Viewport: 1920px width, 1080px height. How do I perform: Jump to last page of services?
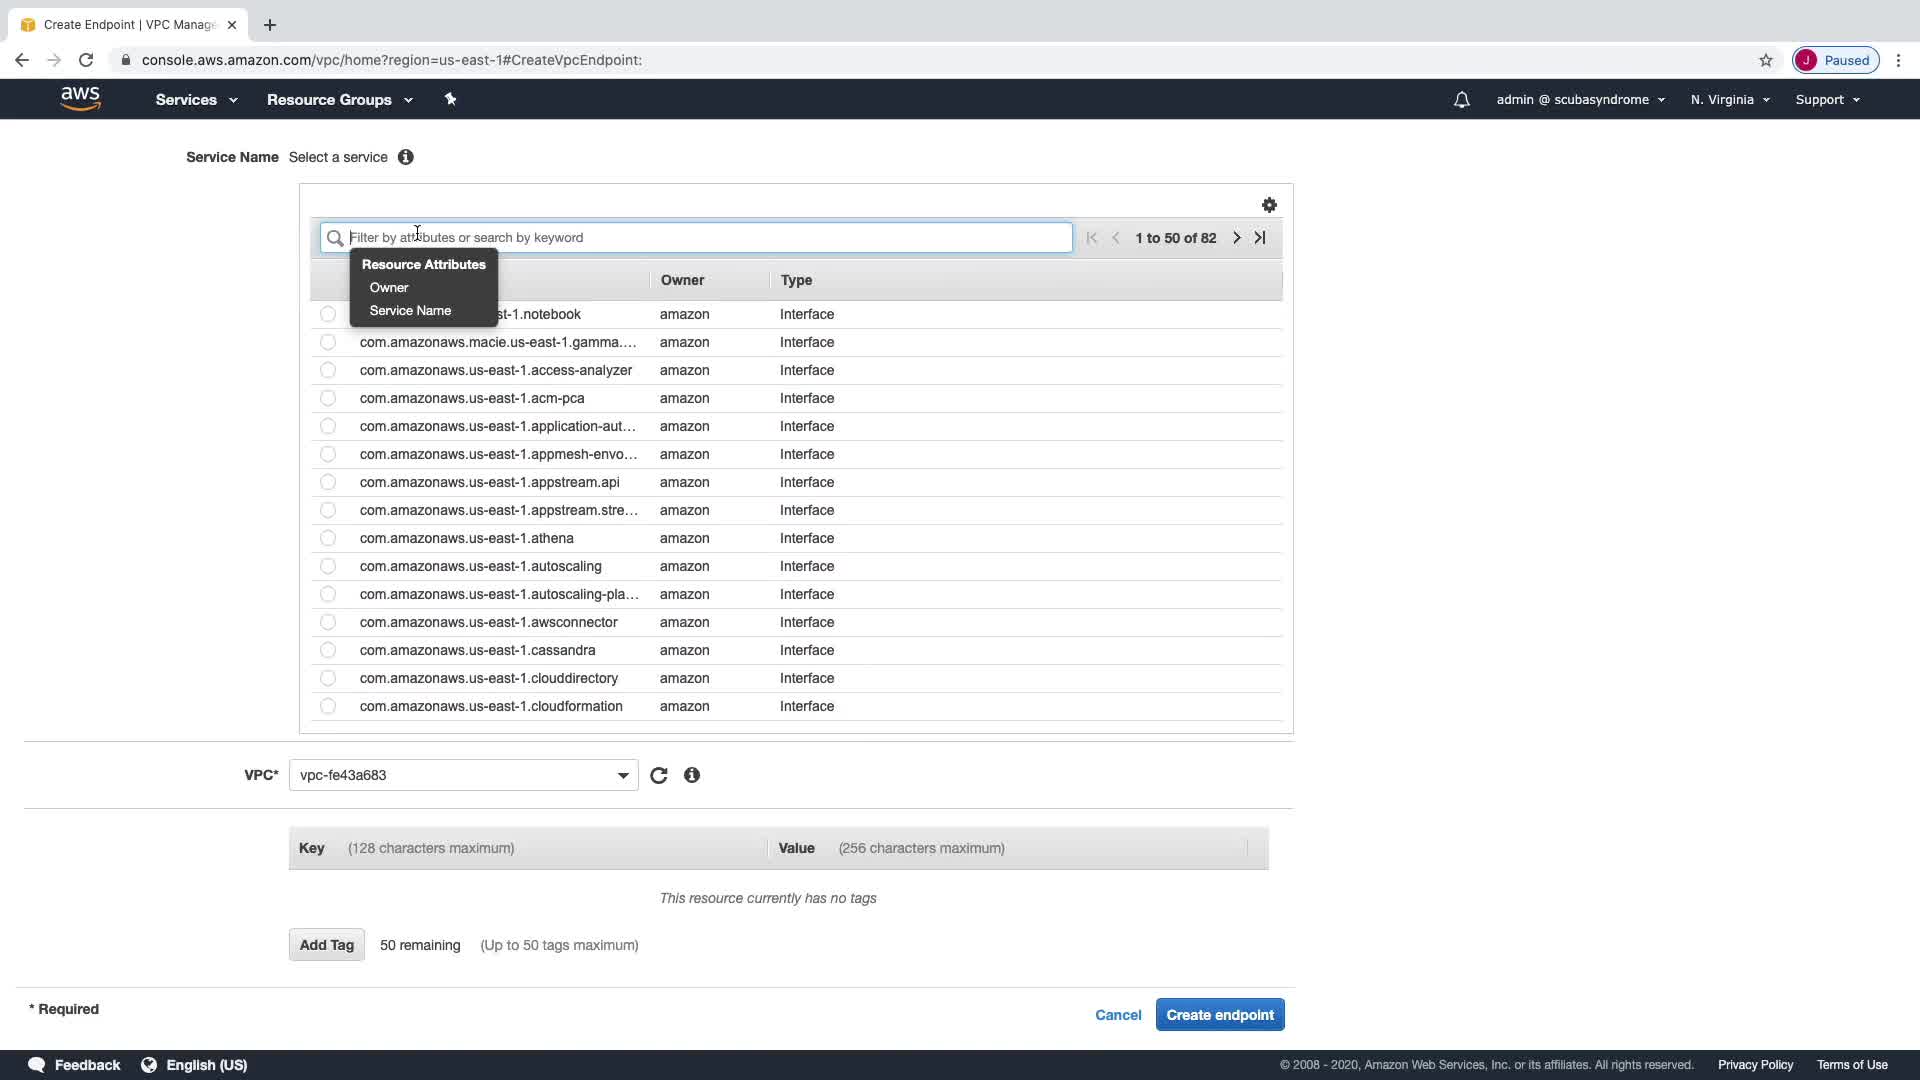click(1260, 238)
